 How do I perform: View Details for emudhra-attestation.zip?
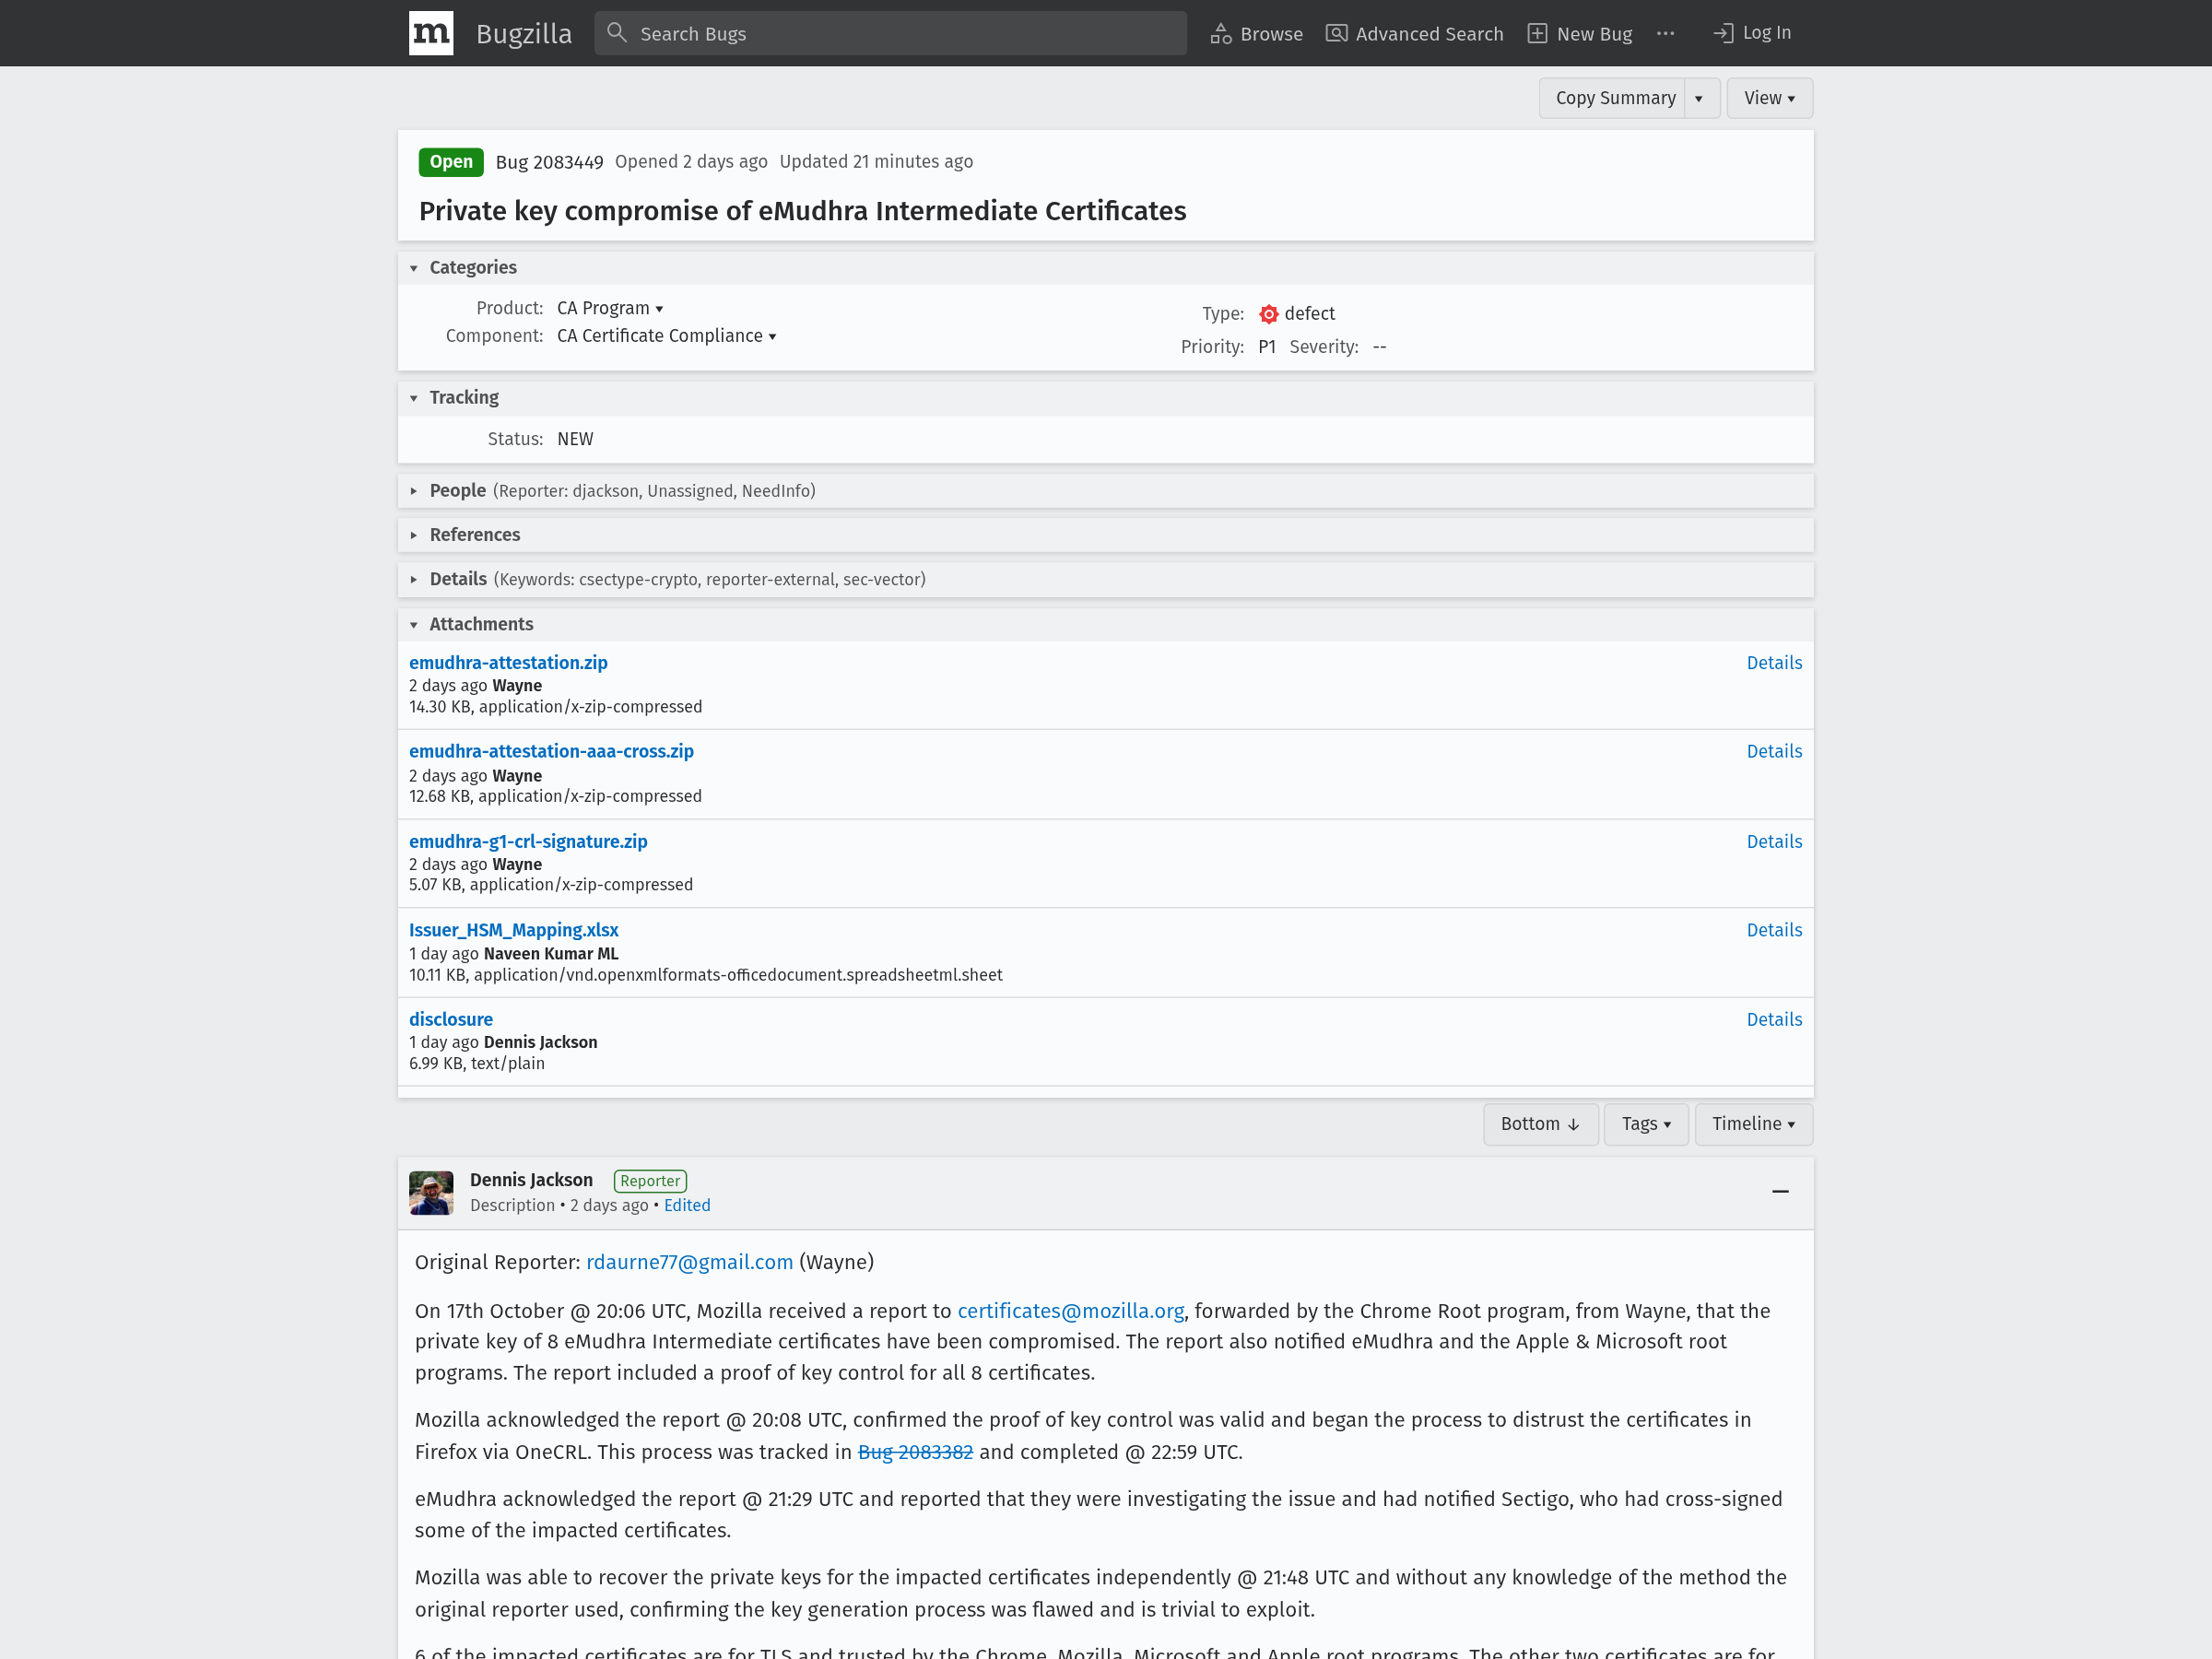pos(1774,663)
